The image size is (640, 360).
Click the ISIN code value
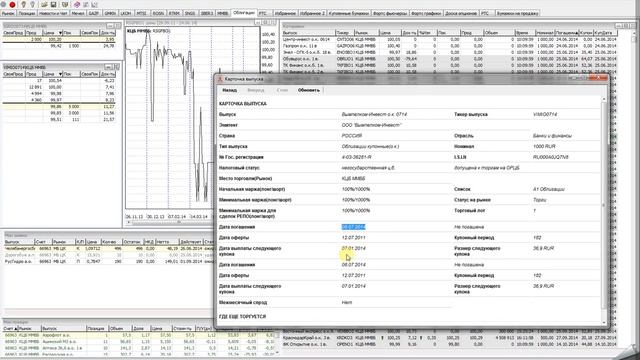pyautogui.click(x=550, y=157)
